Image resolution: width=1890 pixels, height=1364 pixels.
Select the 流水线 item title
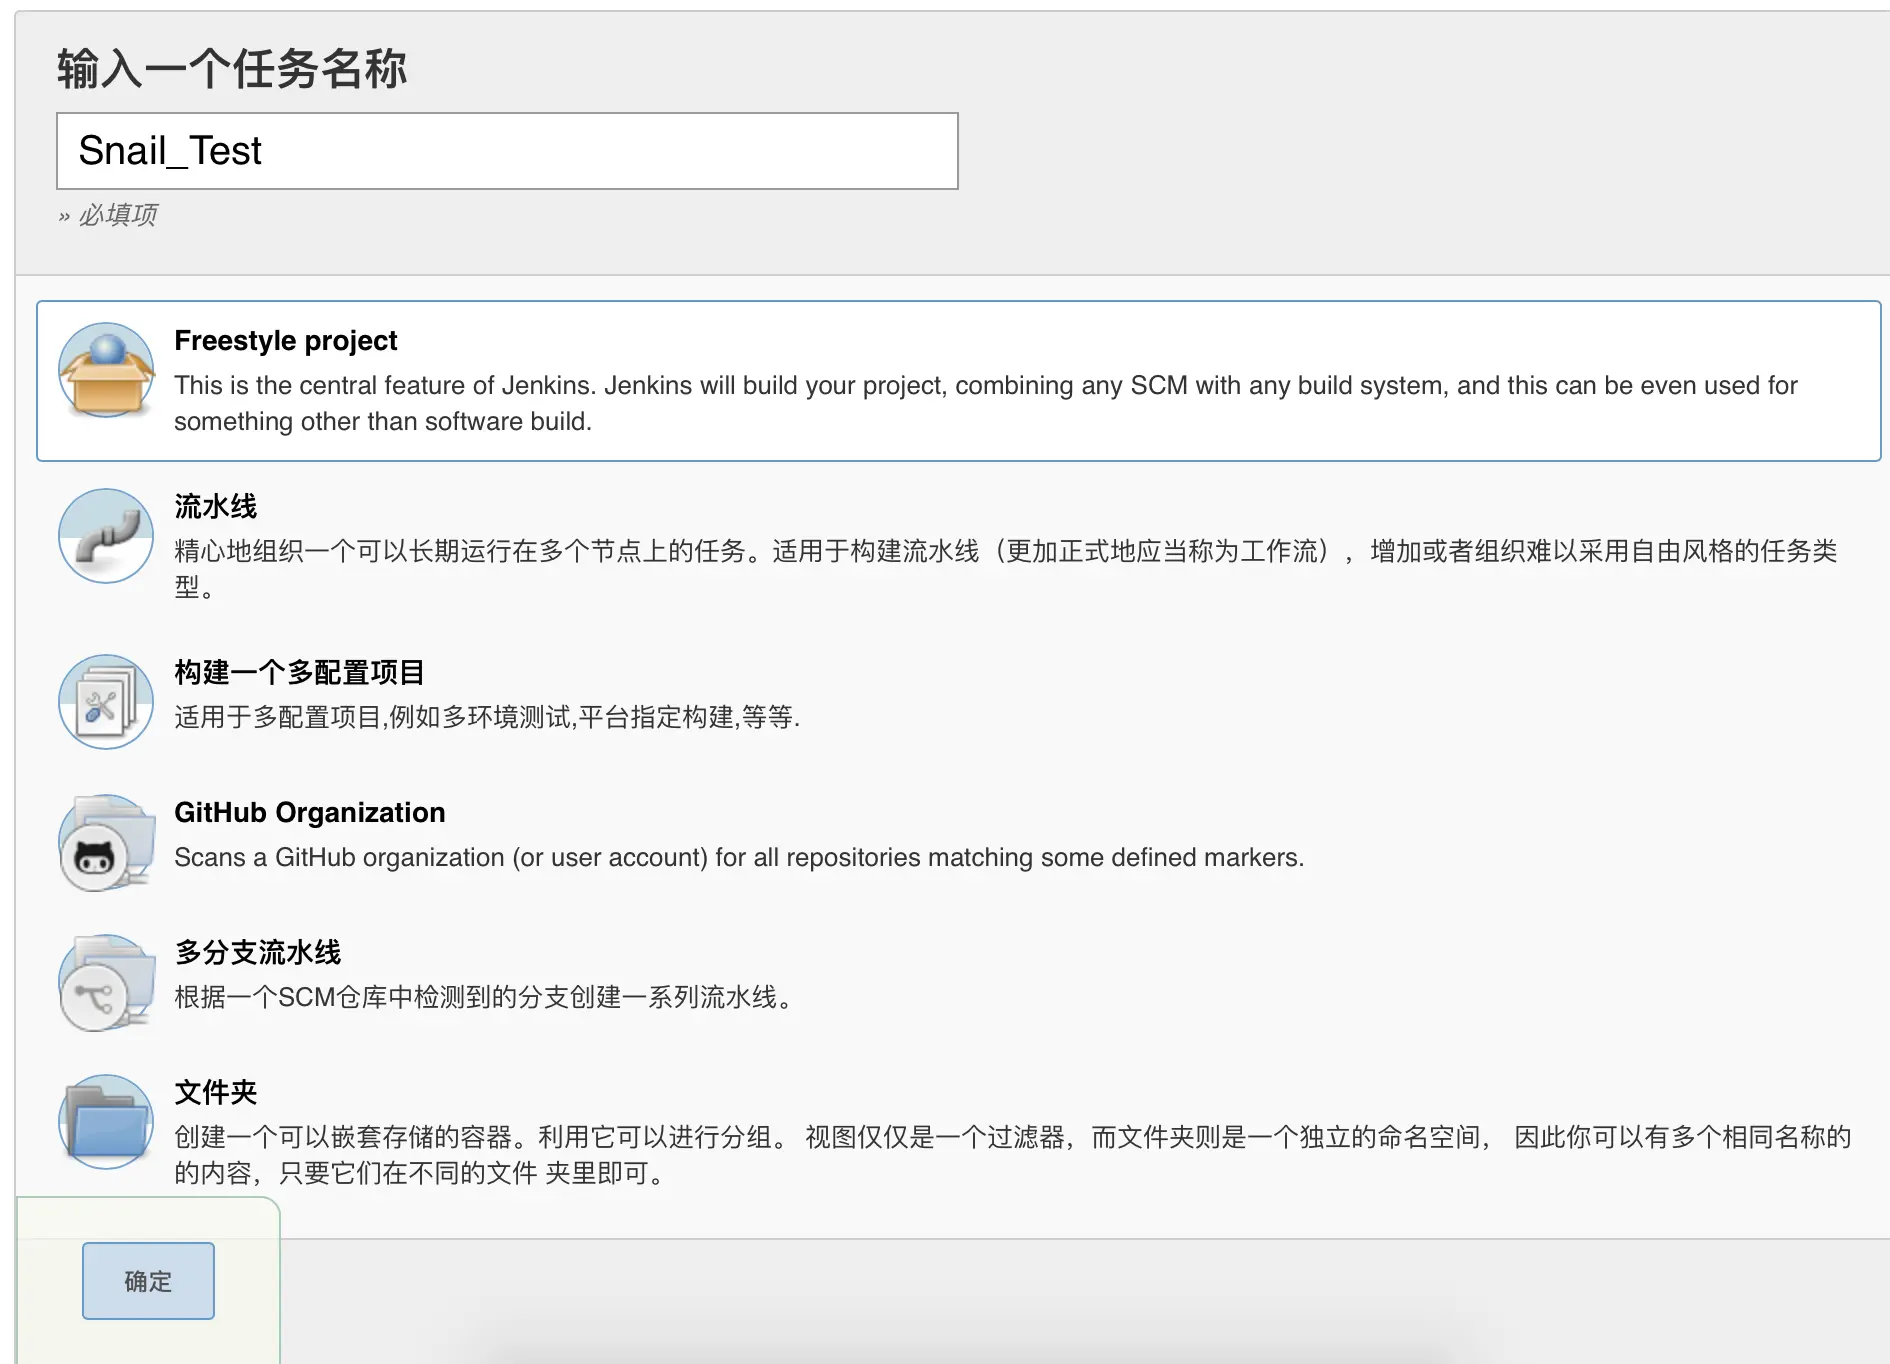[x=216, y=507]
